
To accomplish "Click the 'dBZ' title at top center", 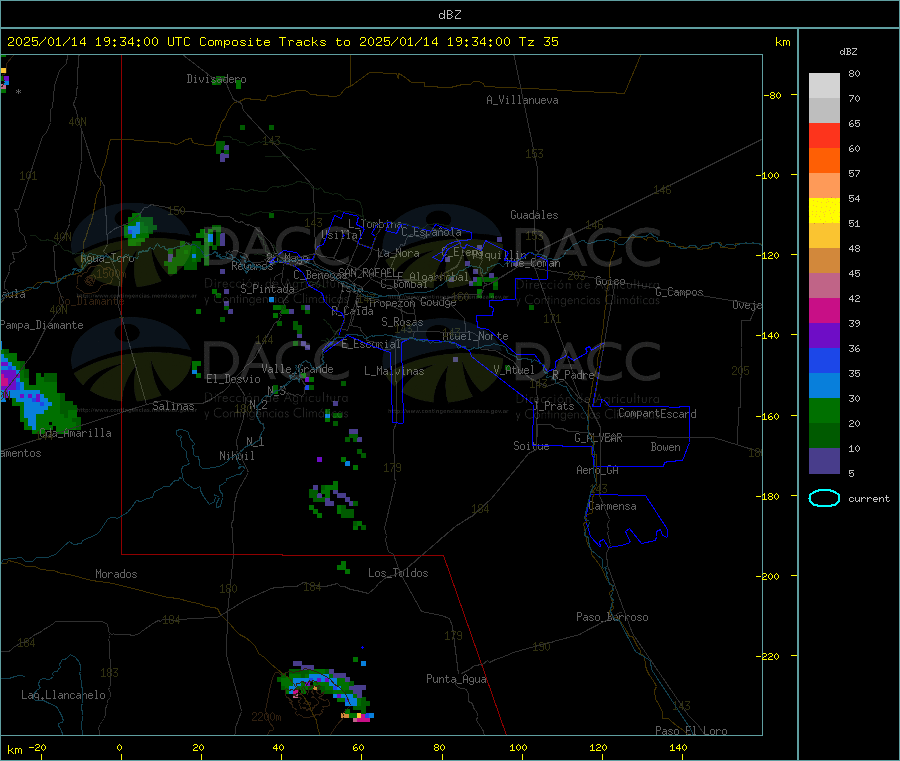I will coord(449,15).
